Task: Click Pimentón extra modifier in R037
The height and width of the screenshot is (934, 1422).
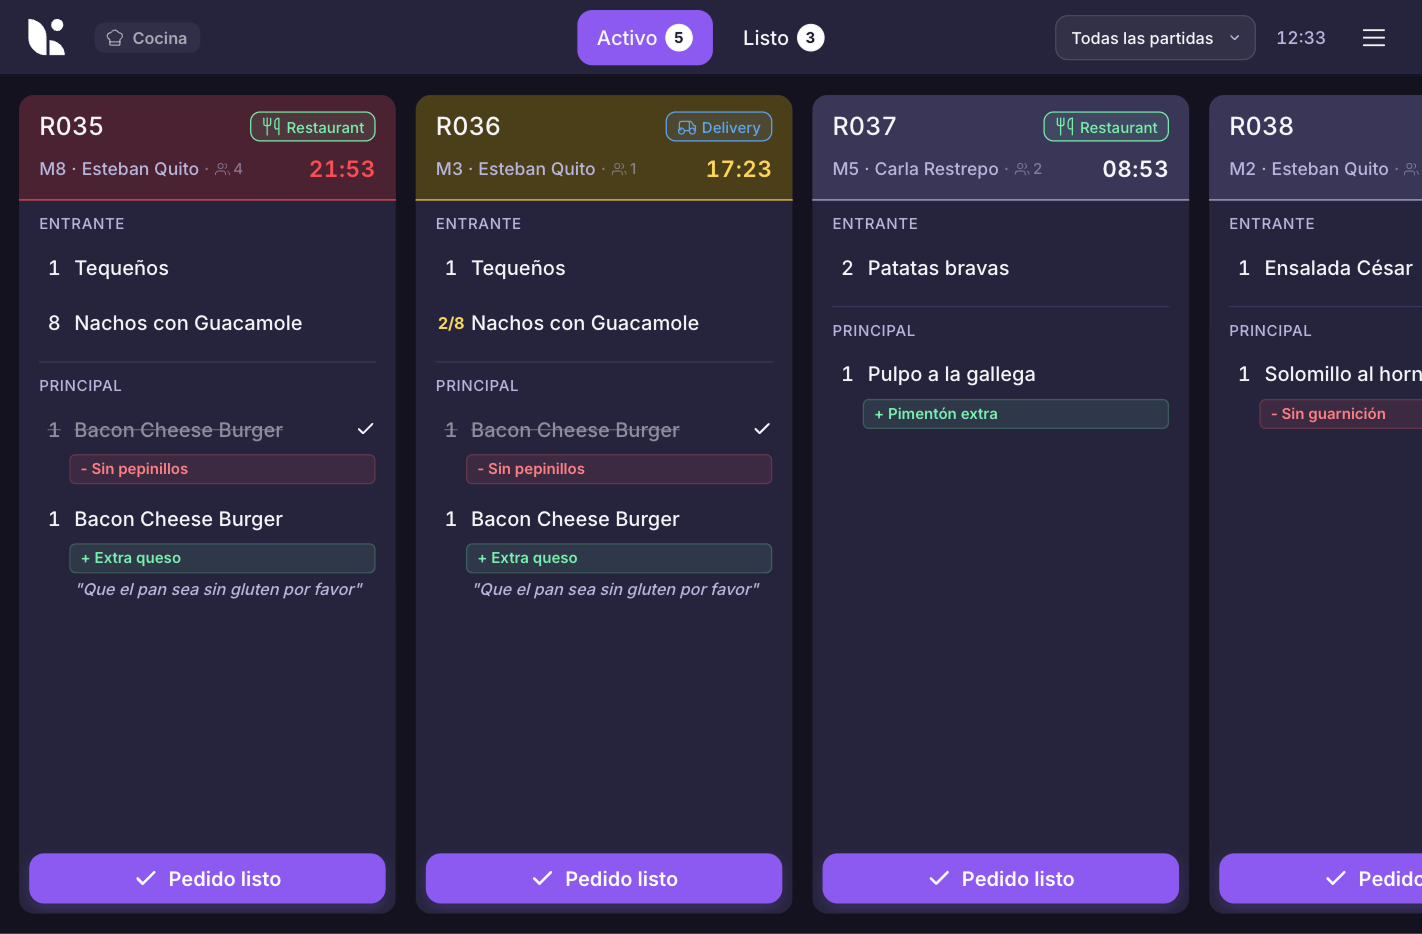Action: (x=1016, y=414)
